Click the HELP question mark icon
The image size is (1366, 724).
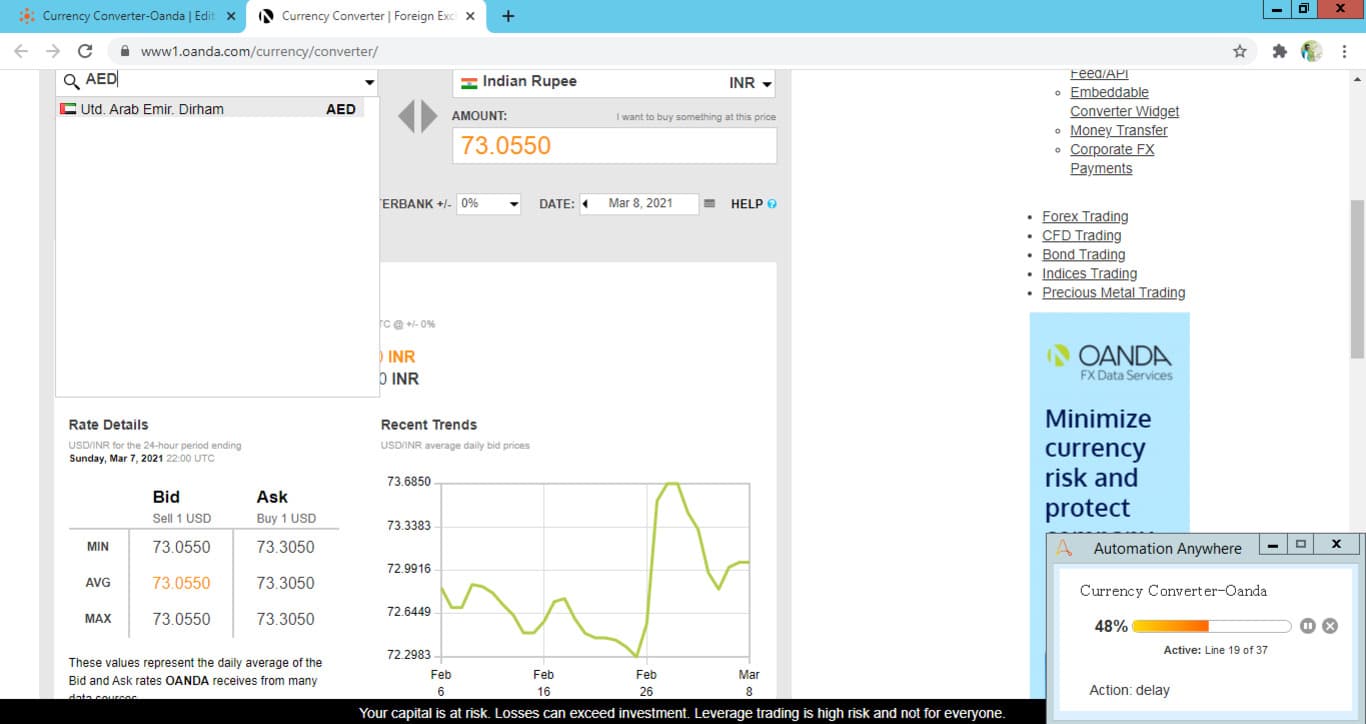point(771,204)
